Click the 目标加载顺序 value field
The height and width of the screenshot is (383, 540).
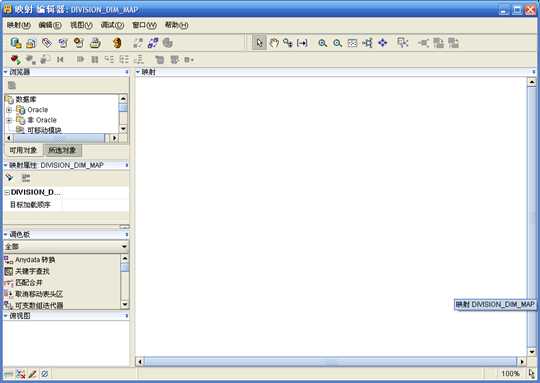[x=95, y=205]
